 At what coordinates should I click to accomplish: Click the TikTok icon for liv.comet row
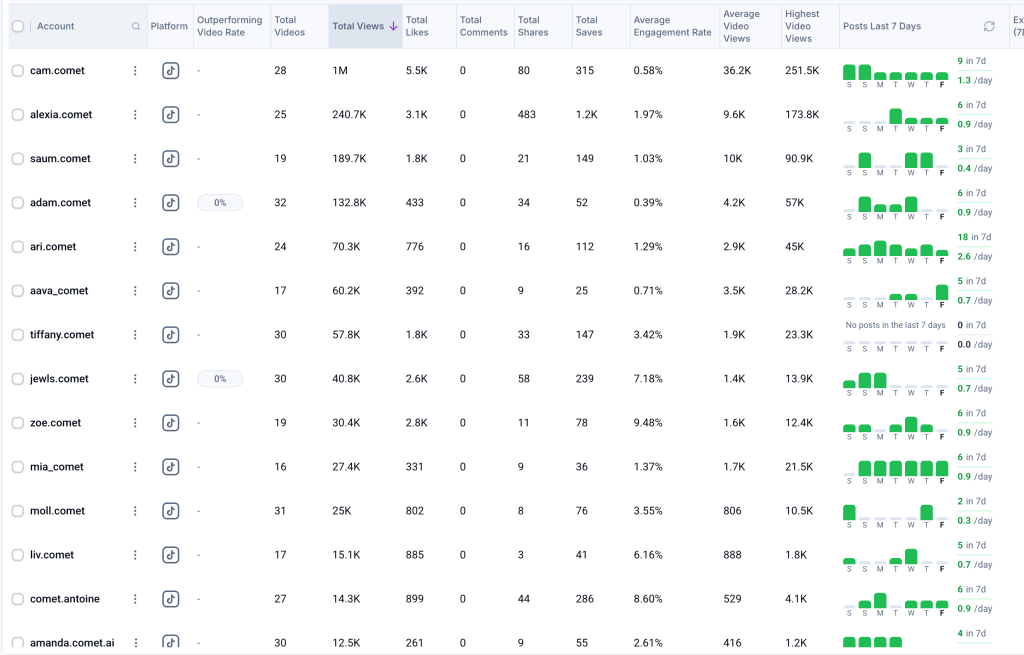click(x=171, y=555)
